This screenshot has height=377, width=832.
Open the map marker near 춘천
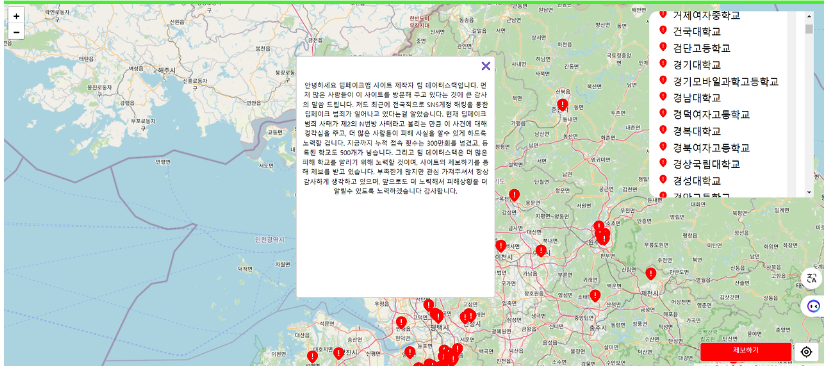[562, 105]
